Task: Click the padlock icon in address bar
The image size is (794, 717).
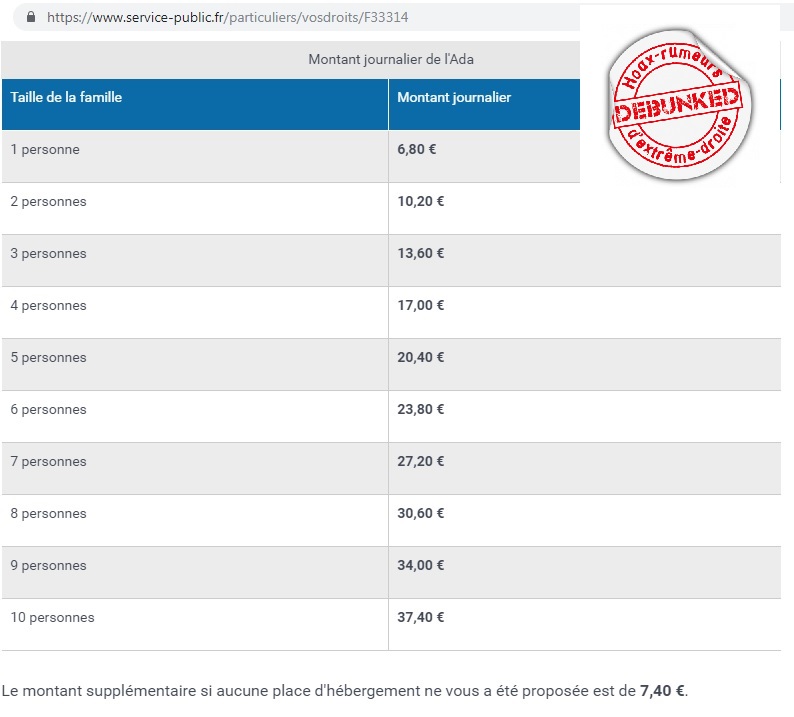Action: [30, 17]
